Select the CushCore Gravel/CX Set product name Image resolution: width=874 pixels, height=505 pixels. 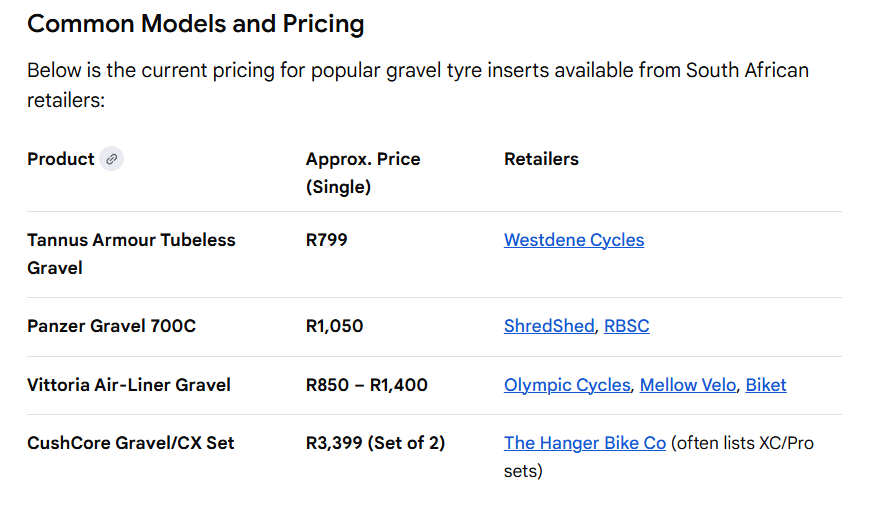tap(131, 443)
